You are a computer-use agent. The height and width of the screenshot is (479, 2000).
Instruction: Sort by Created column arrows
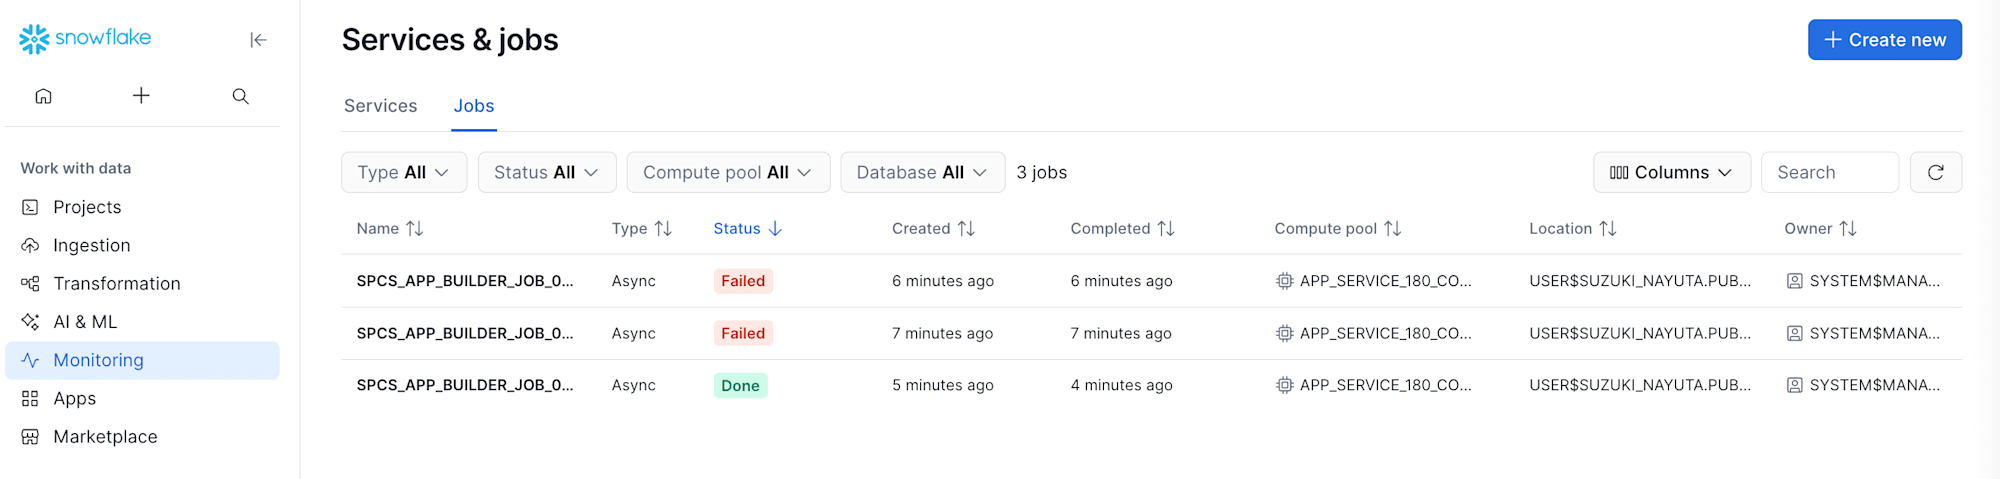(x=965, y=229)
